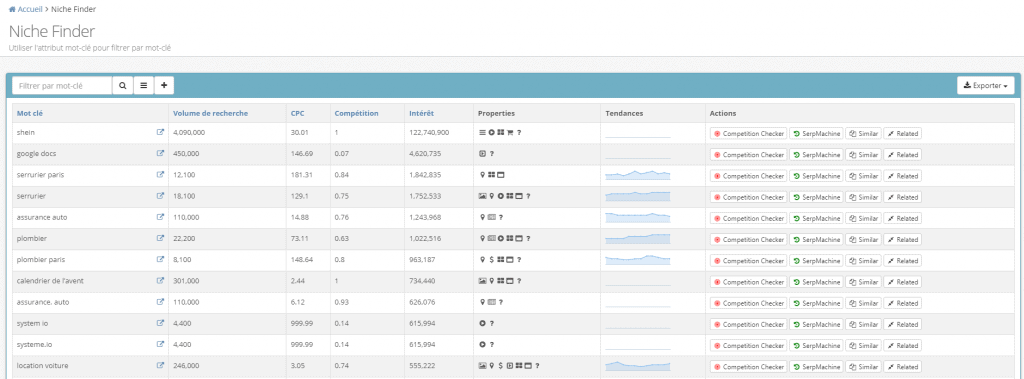The image size is (1024, 379).
Task: Click Related for plombier paris
Action: pos(903,261)
